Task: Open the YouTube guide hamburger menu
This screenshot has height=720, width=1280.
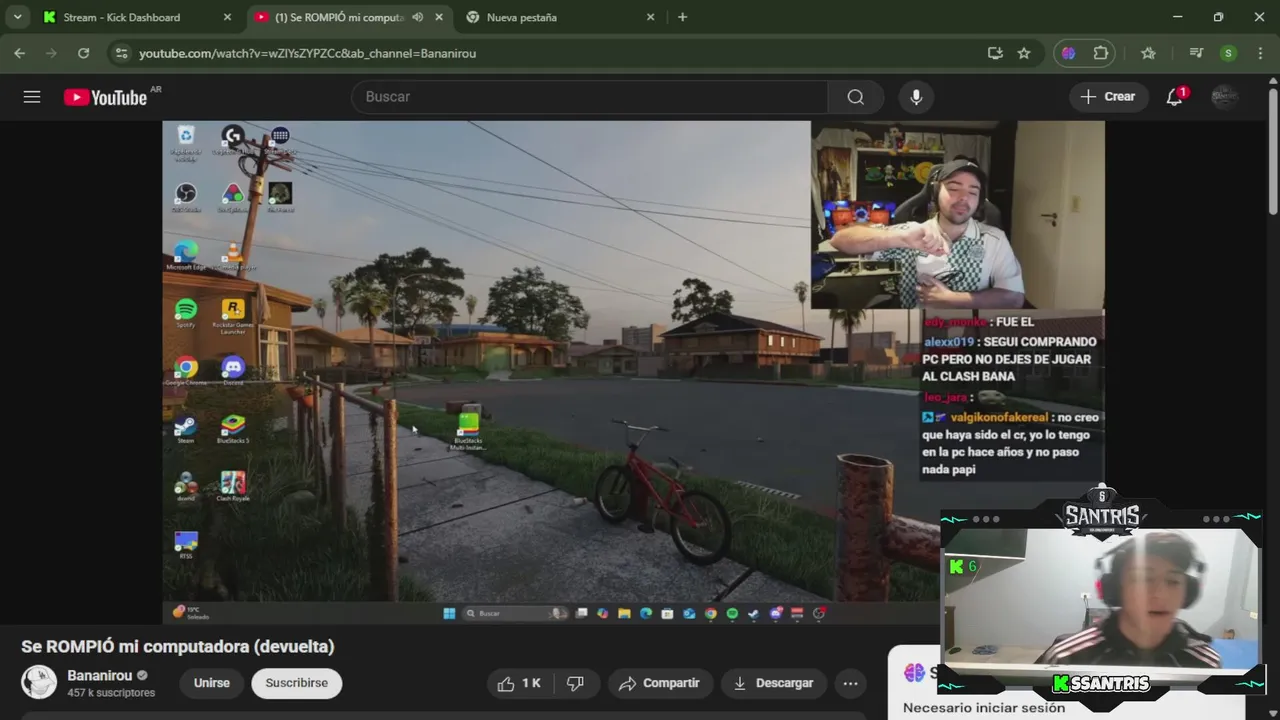Action: (32, 97)
